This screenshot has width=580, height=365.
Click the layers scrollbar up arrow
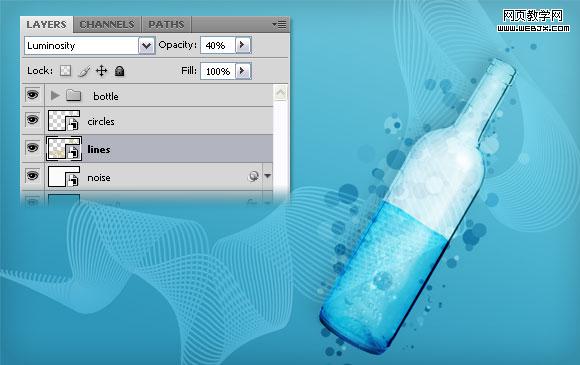(280, 93)
